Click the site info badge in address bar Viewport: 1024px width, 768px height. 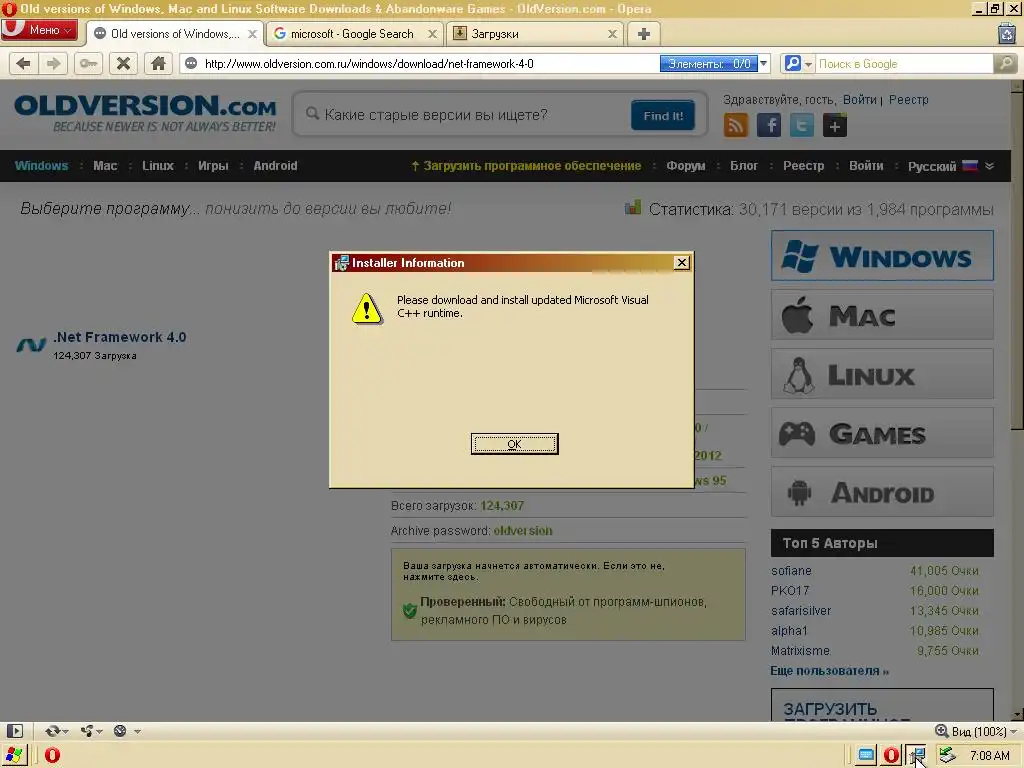(191, 63)
